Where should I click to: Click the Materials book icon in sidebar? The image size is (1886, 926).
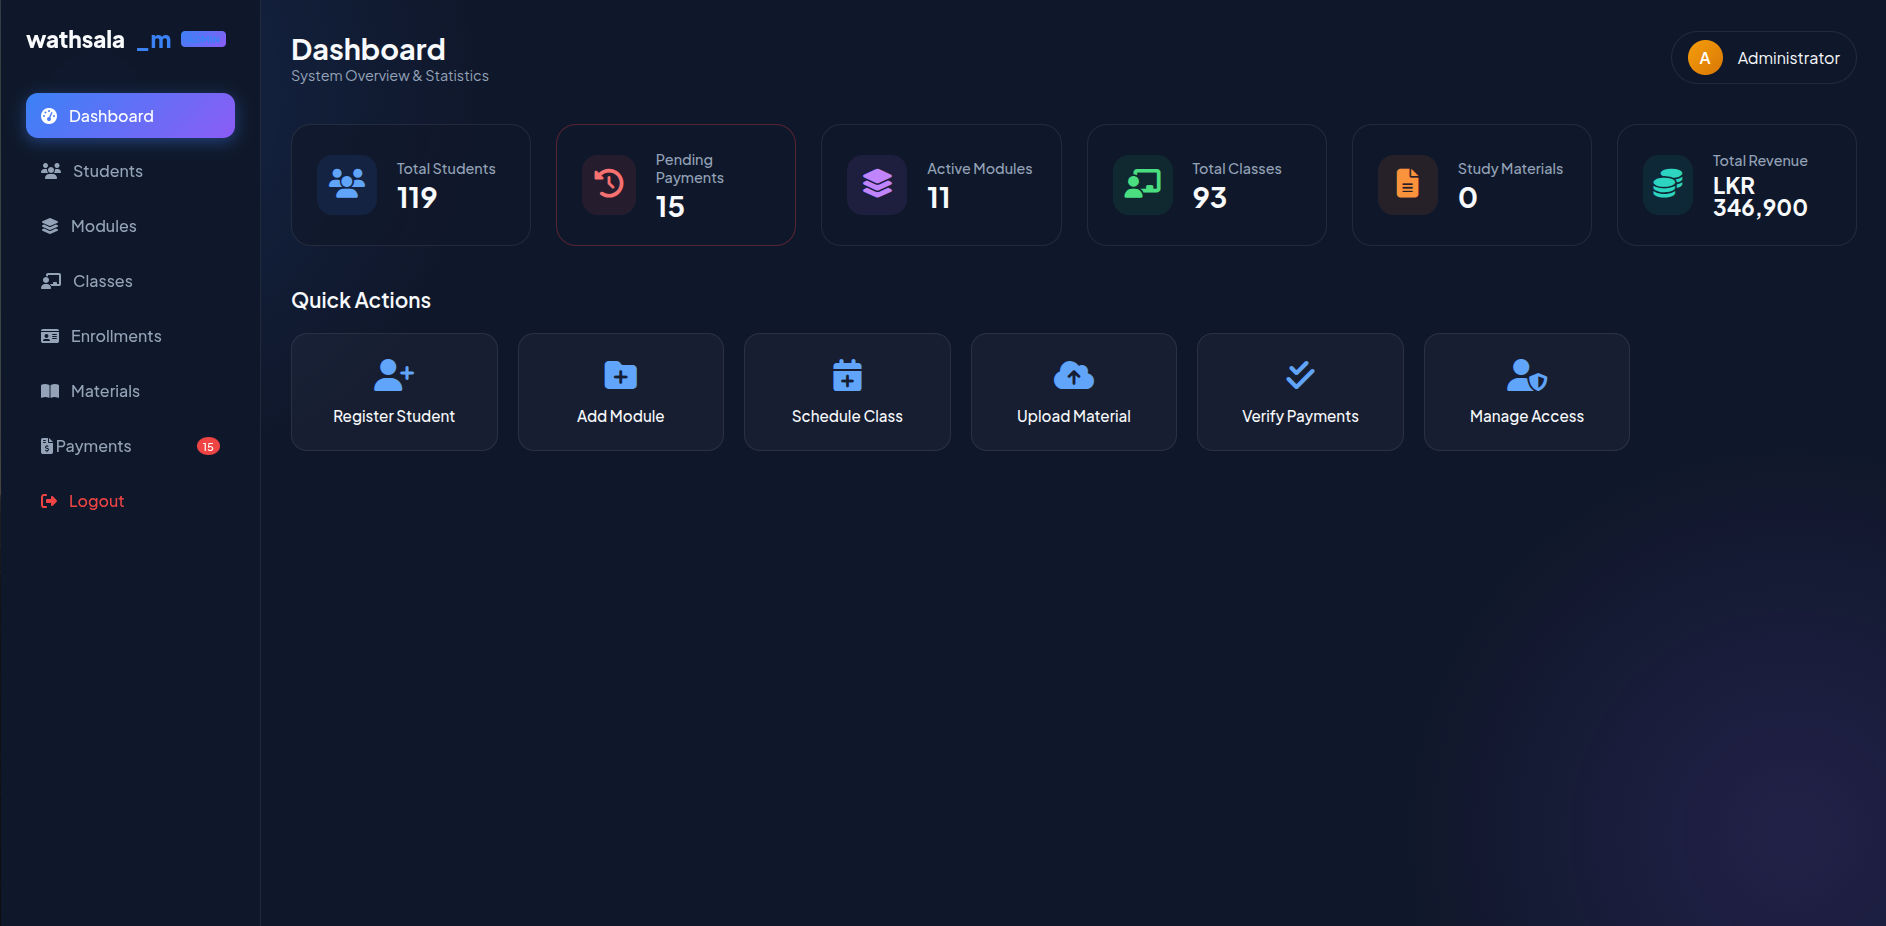point(50,391)
